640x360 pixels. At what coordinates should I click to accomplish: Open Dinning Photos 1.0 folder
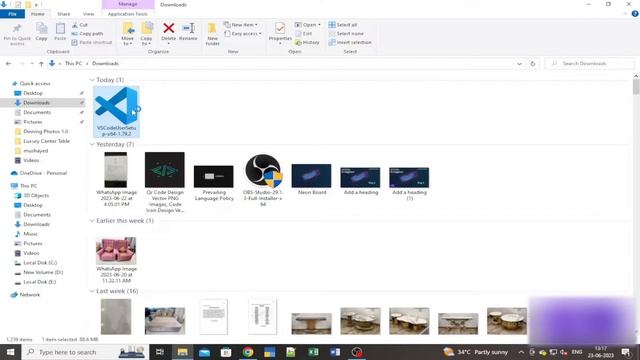click(x=45, y=131)
